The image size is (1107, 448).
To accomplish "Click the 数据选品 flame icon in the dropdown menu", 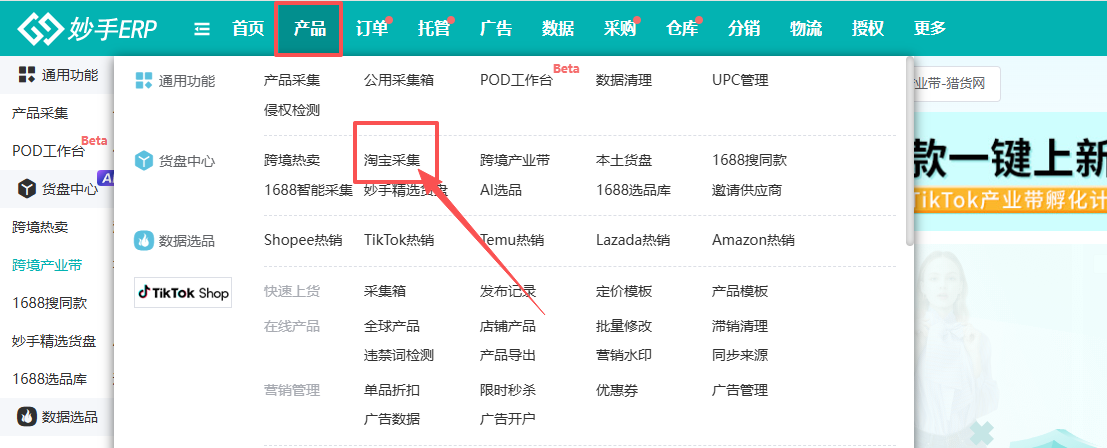I will (143, 241).
